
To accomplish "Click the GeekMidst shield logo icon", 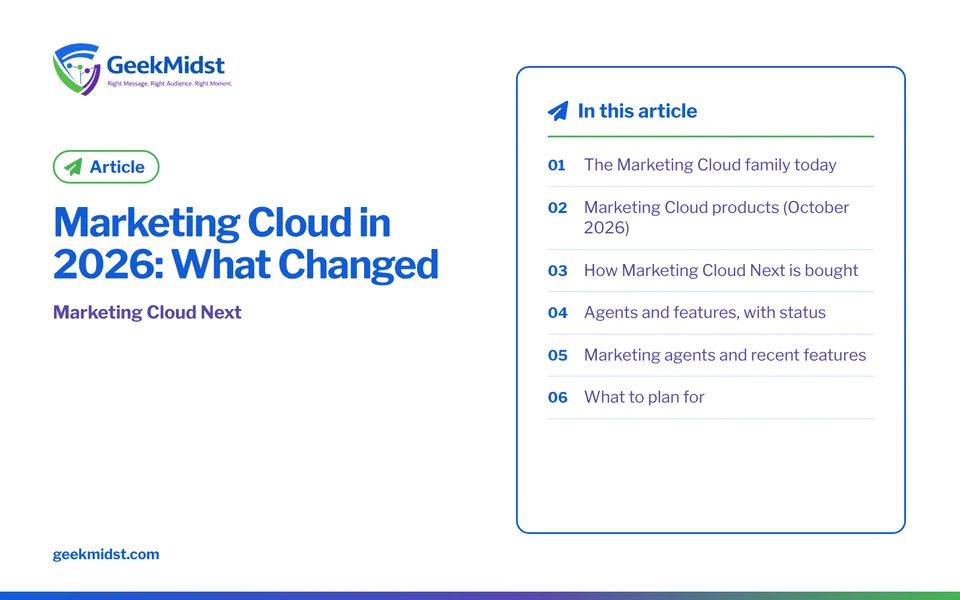I will tap(77, 69).
